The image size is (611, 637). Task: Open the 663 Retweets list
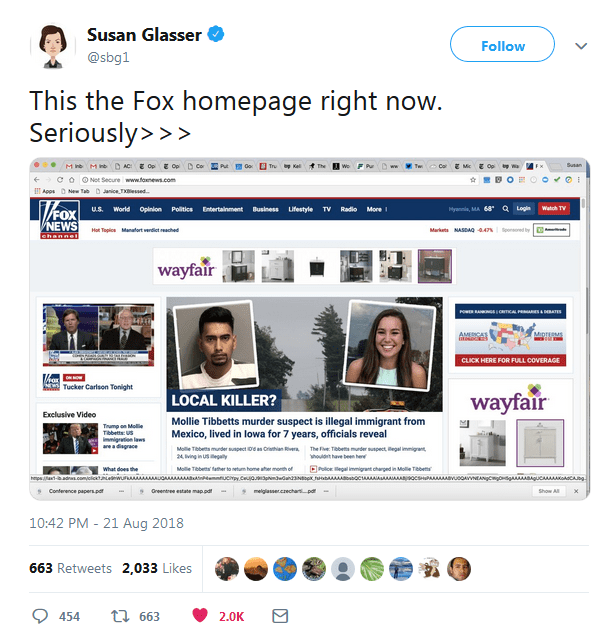tap(70, 568)
